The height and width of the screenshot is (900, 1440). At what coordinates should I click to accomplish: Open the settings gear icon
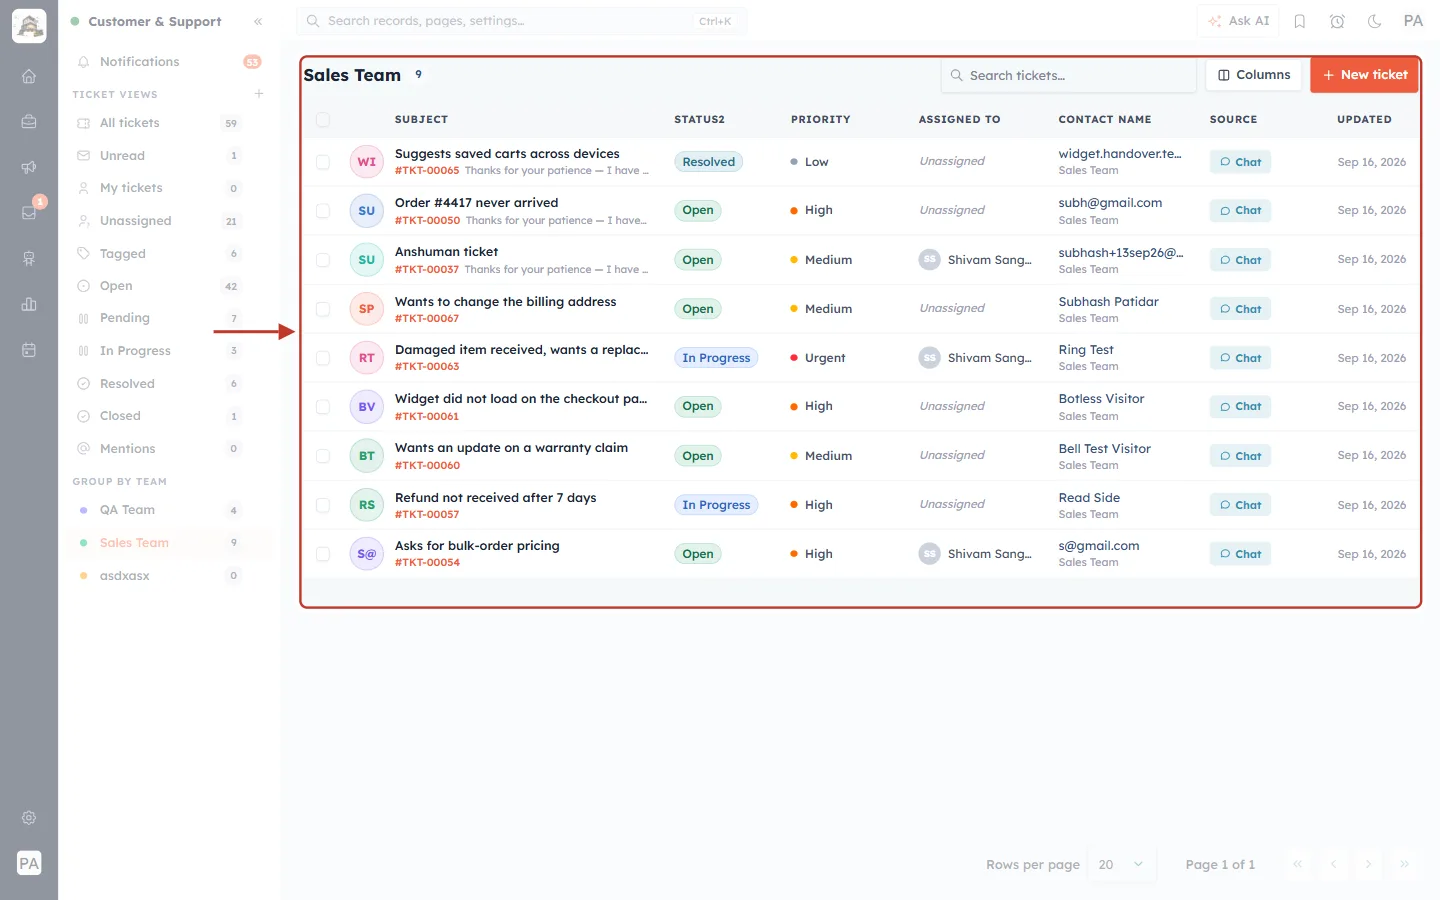click(29, 817)
